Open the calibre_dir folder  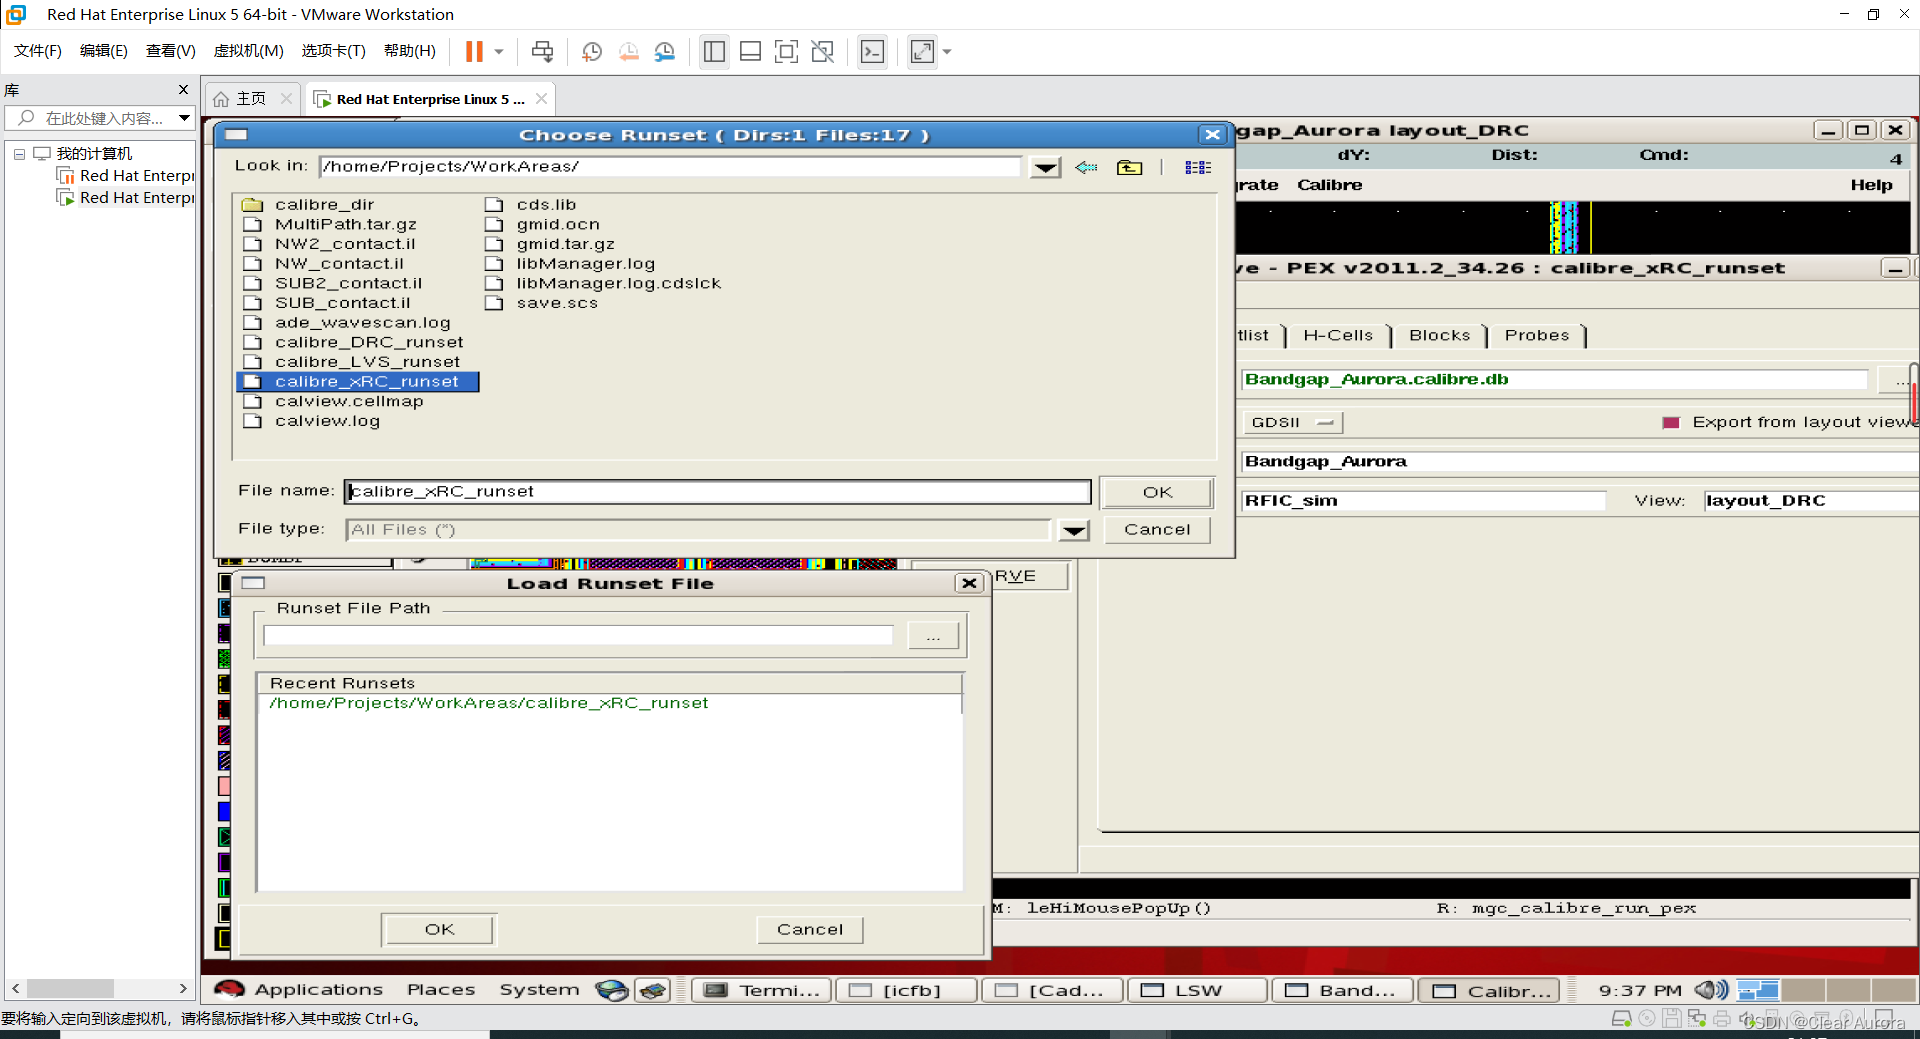pyautogui.click(x=309, y=204)
